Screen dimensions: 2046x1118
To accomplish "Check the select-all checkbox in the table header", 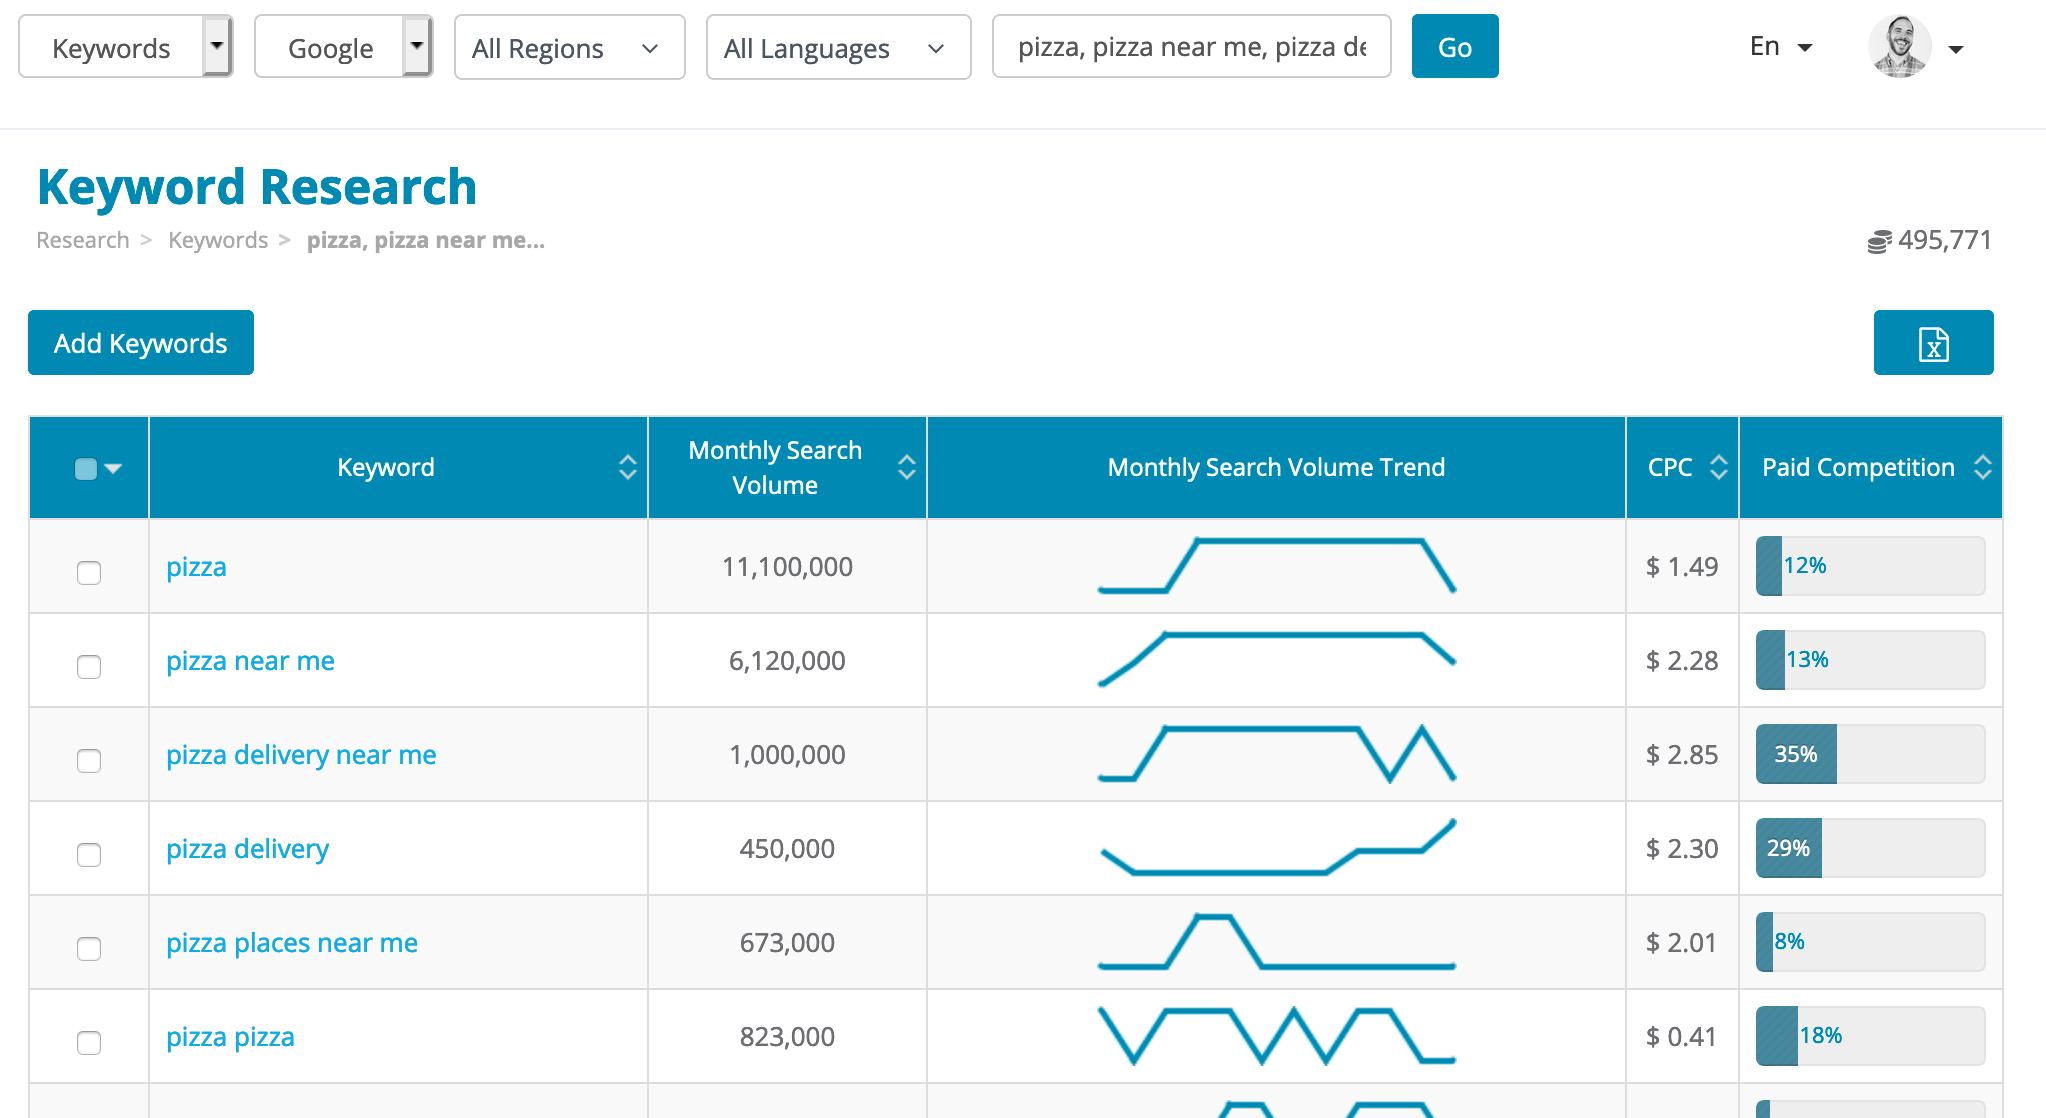I will click(85, 467).
